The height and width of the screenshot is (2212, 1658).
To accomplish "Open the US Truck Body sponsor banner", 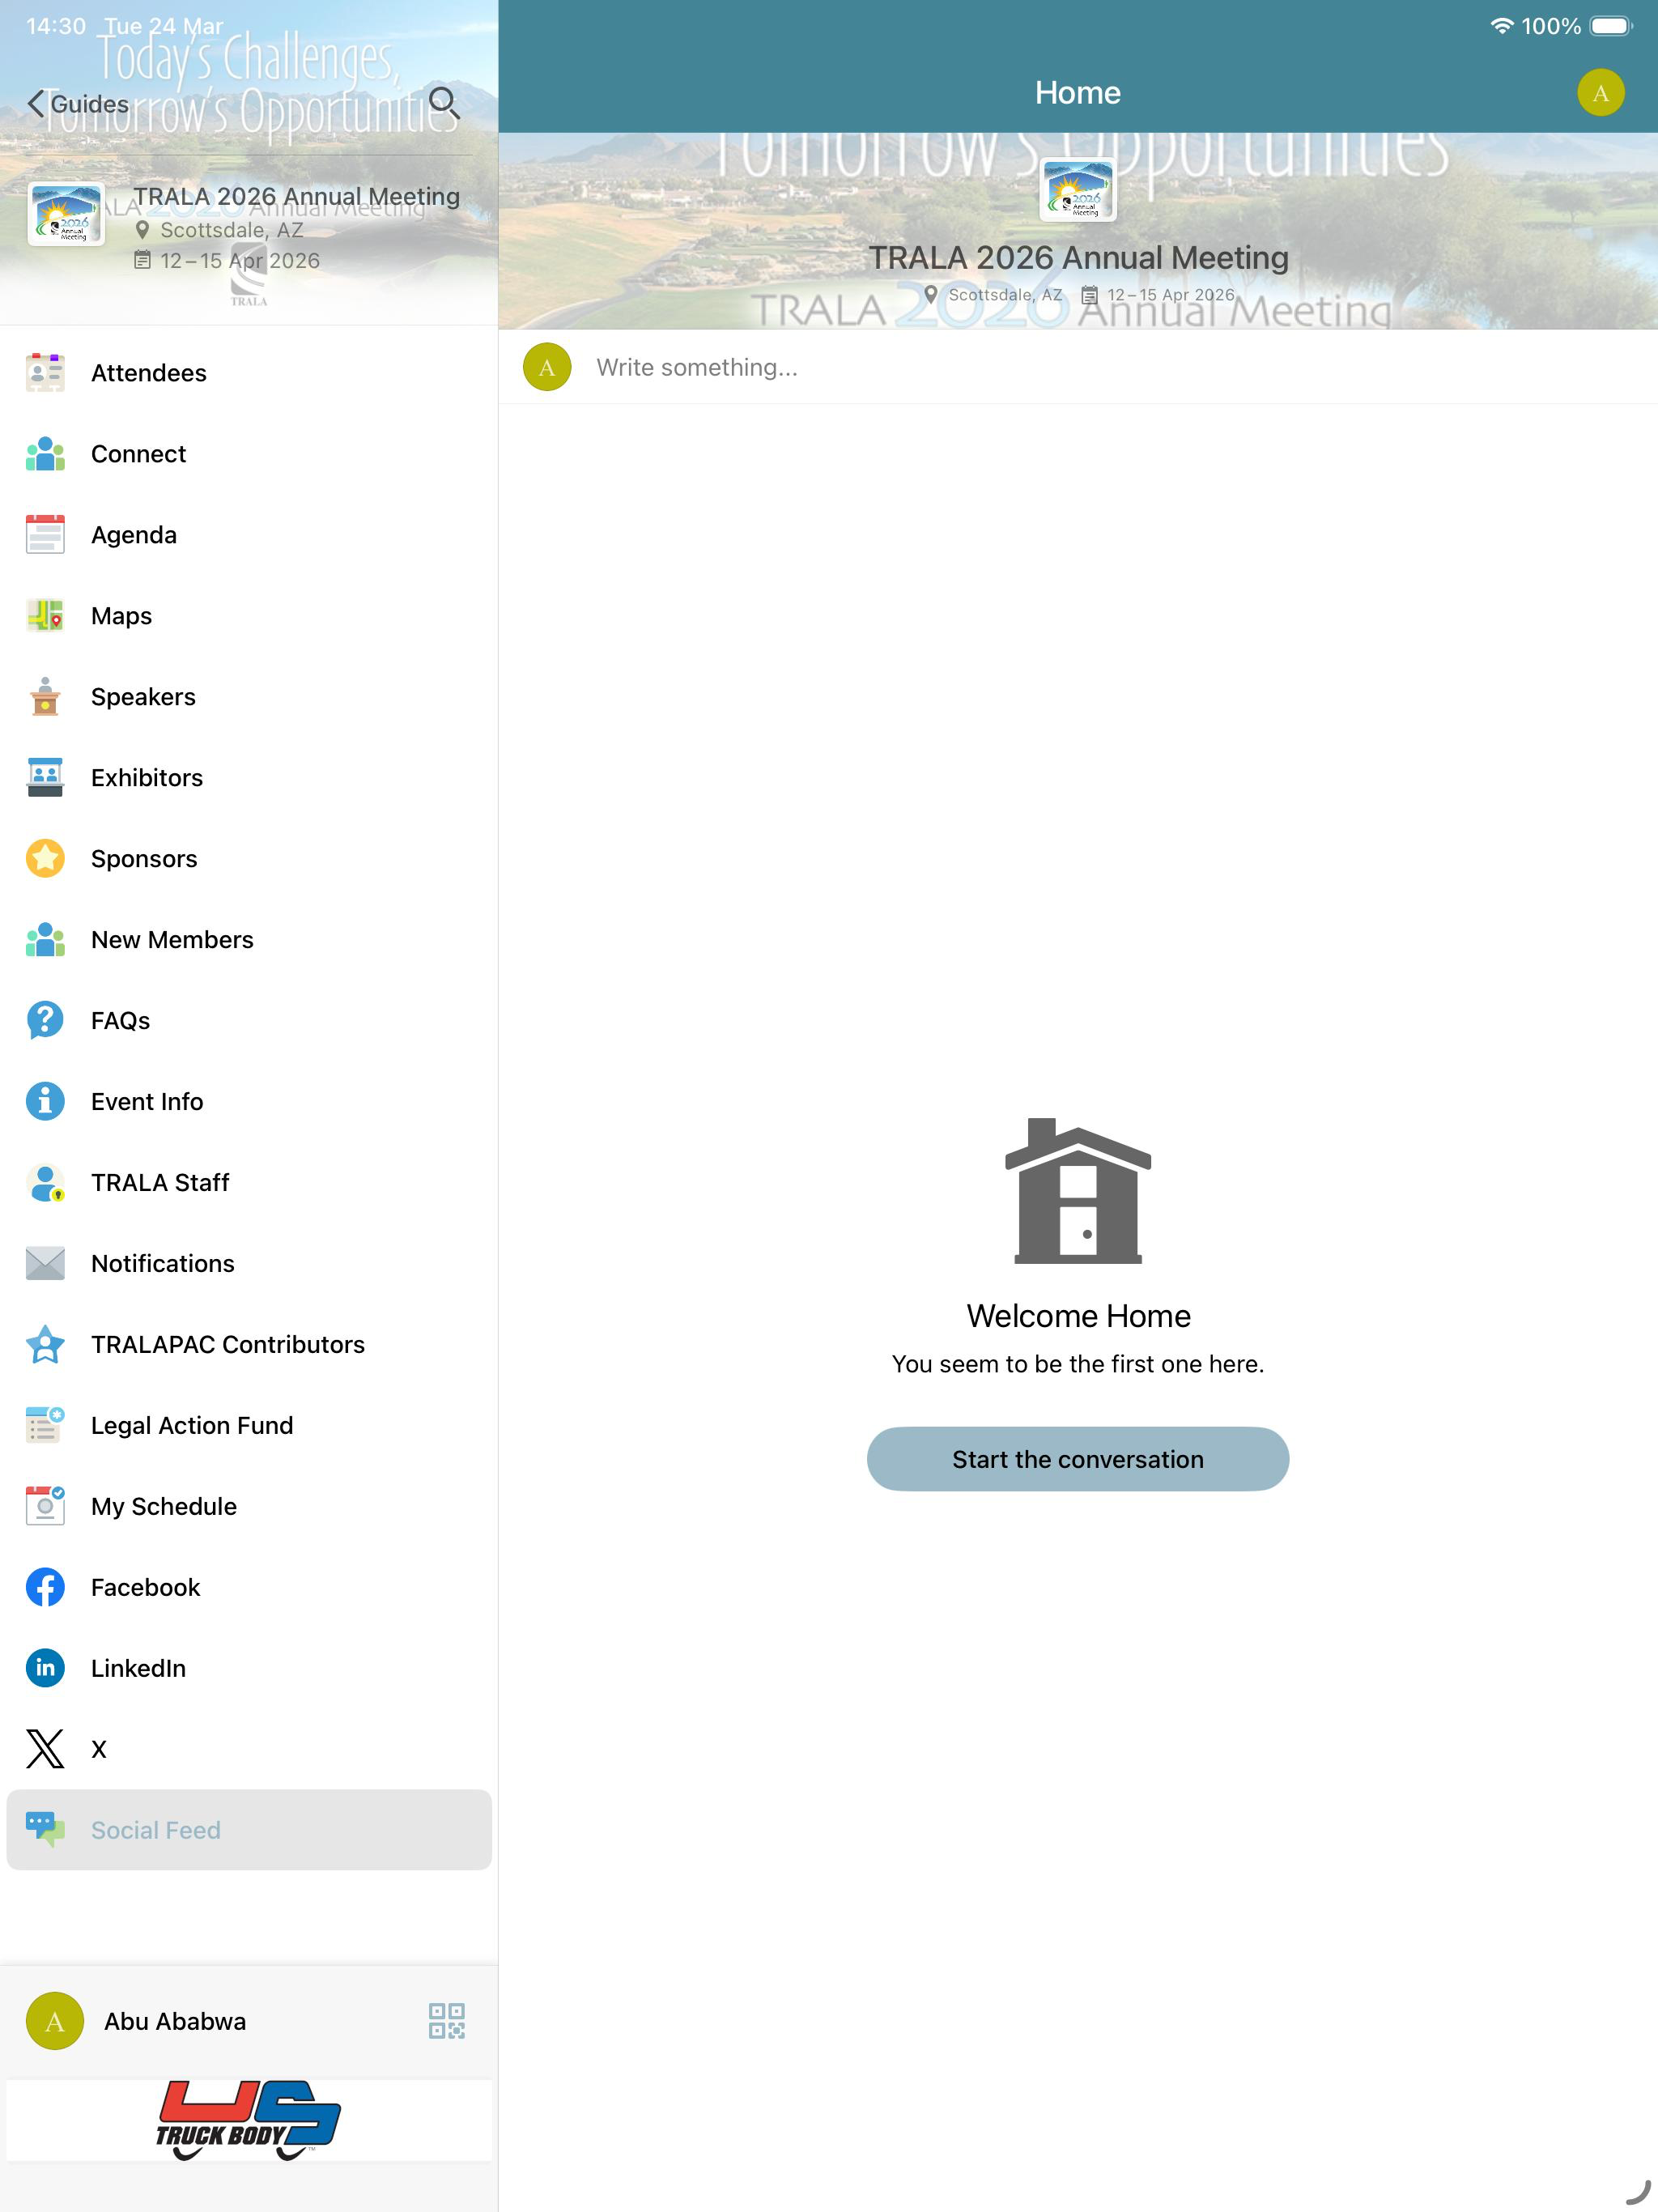I will click(x=249, y=2121).
